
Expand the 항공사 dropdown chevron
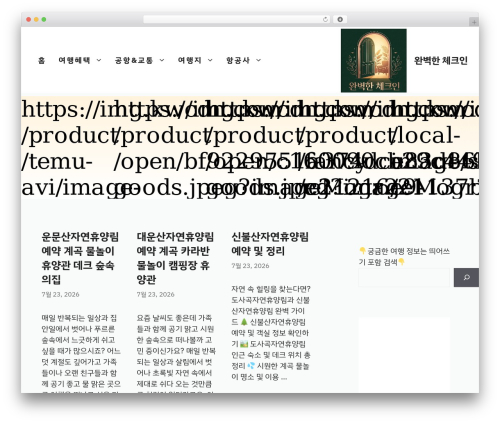click(258, 60)
